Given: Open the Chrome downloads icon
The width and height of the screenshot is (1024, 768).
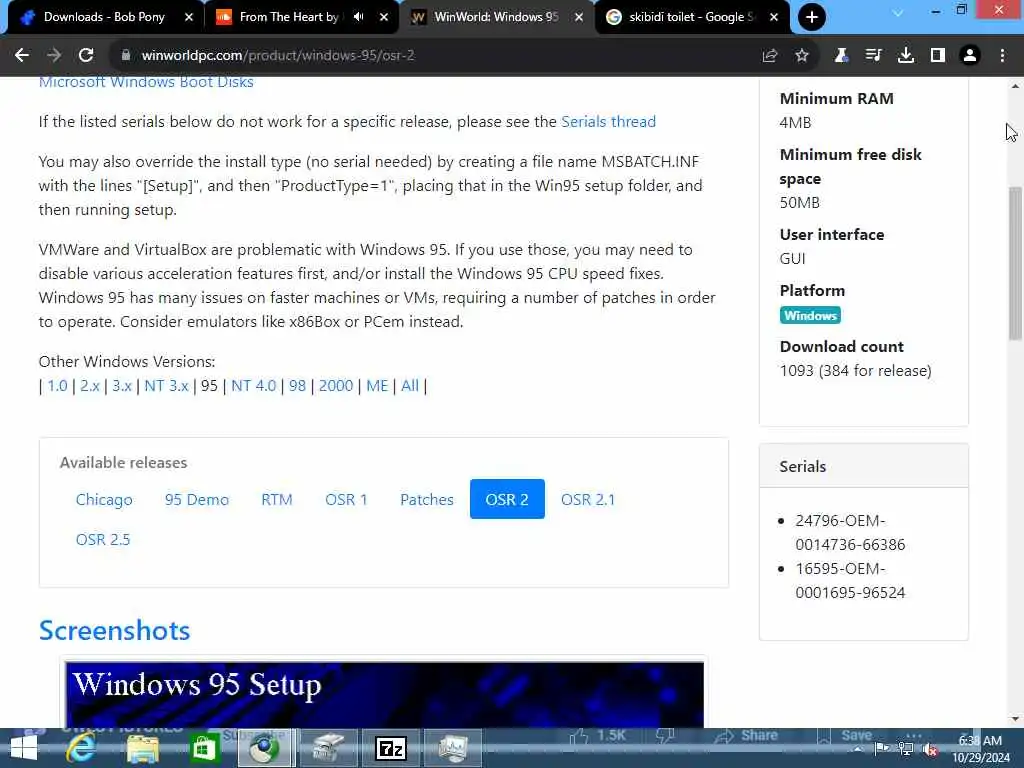Looking at the screenshot, I should point(906,56).
